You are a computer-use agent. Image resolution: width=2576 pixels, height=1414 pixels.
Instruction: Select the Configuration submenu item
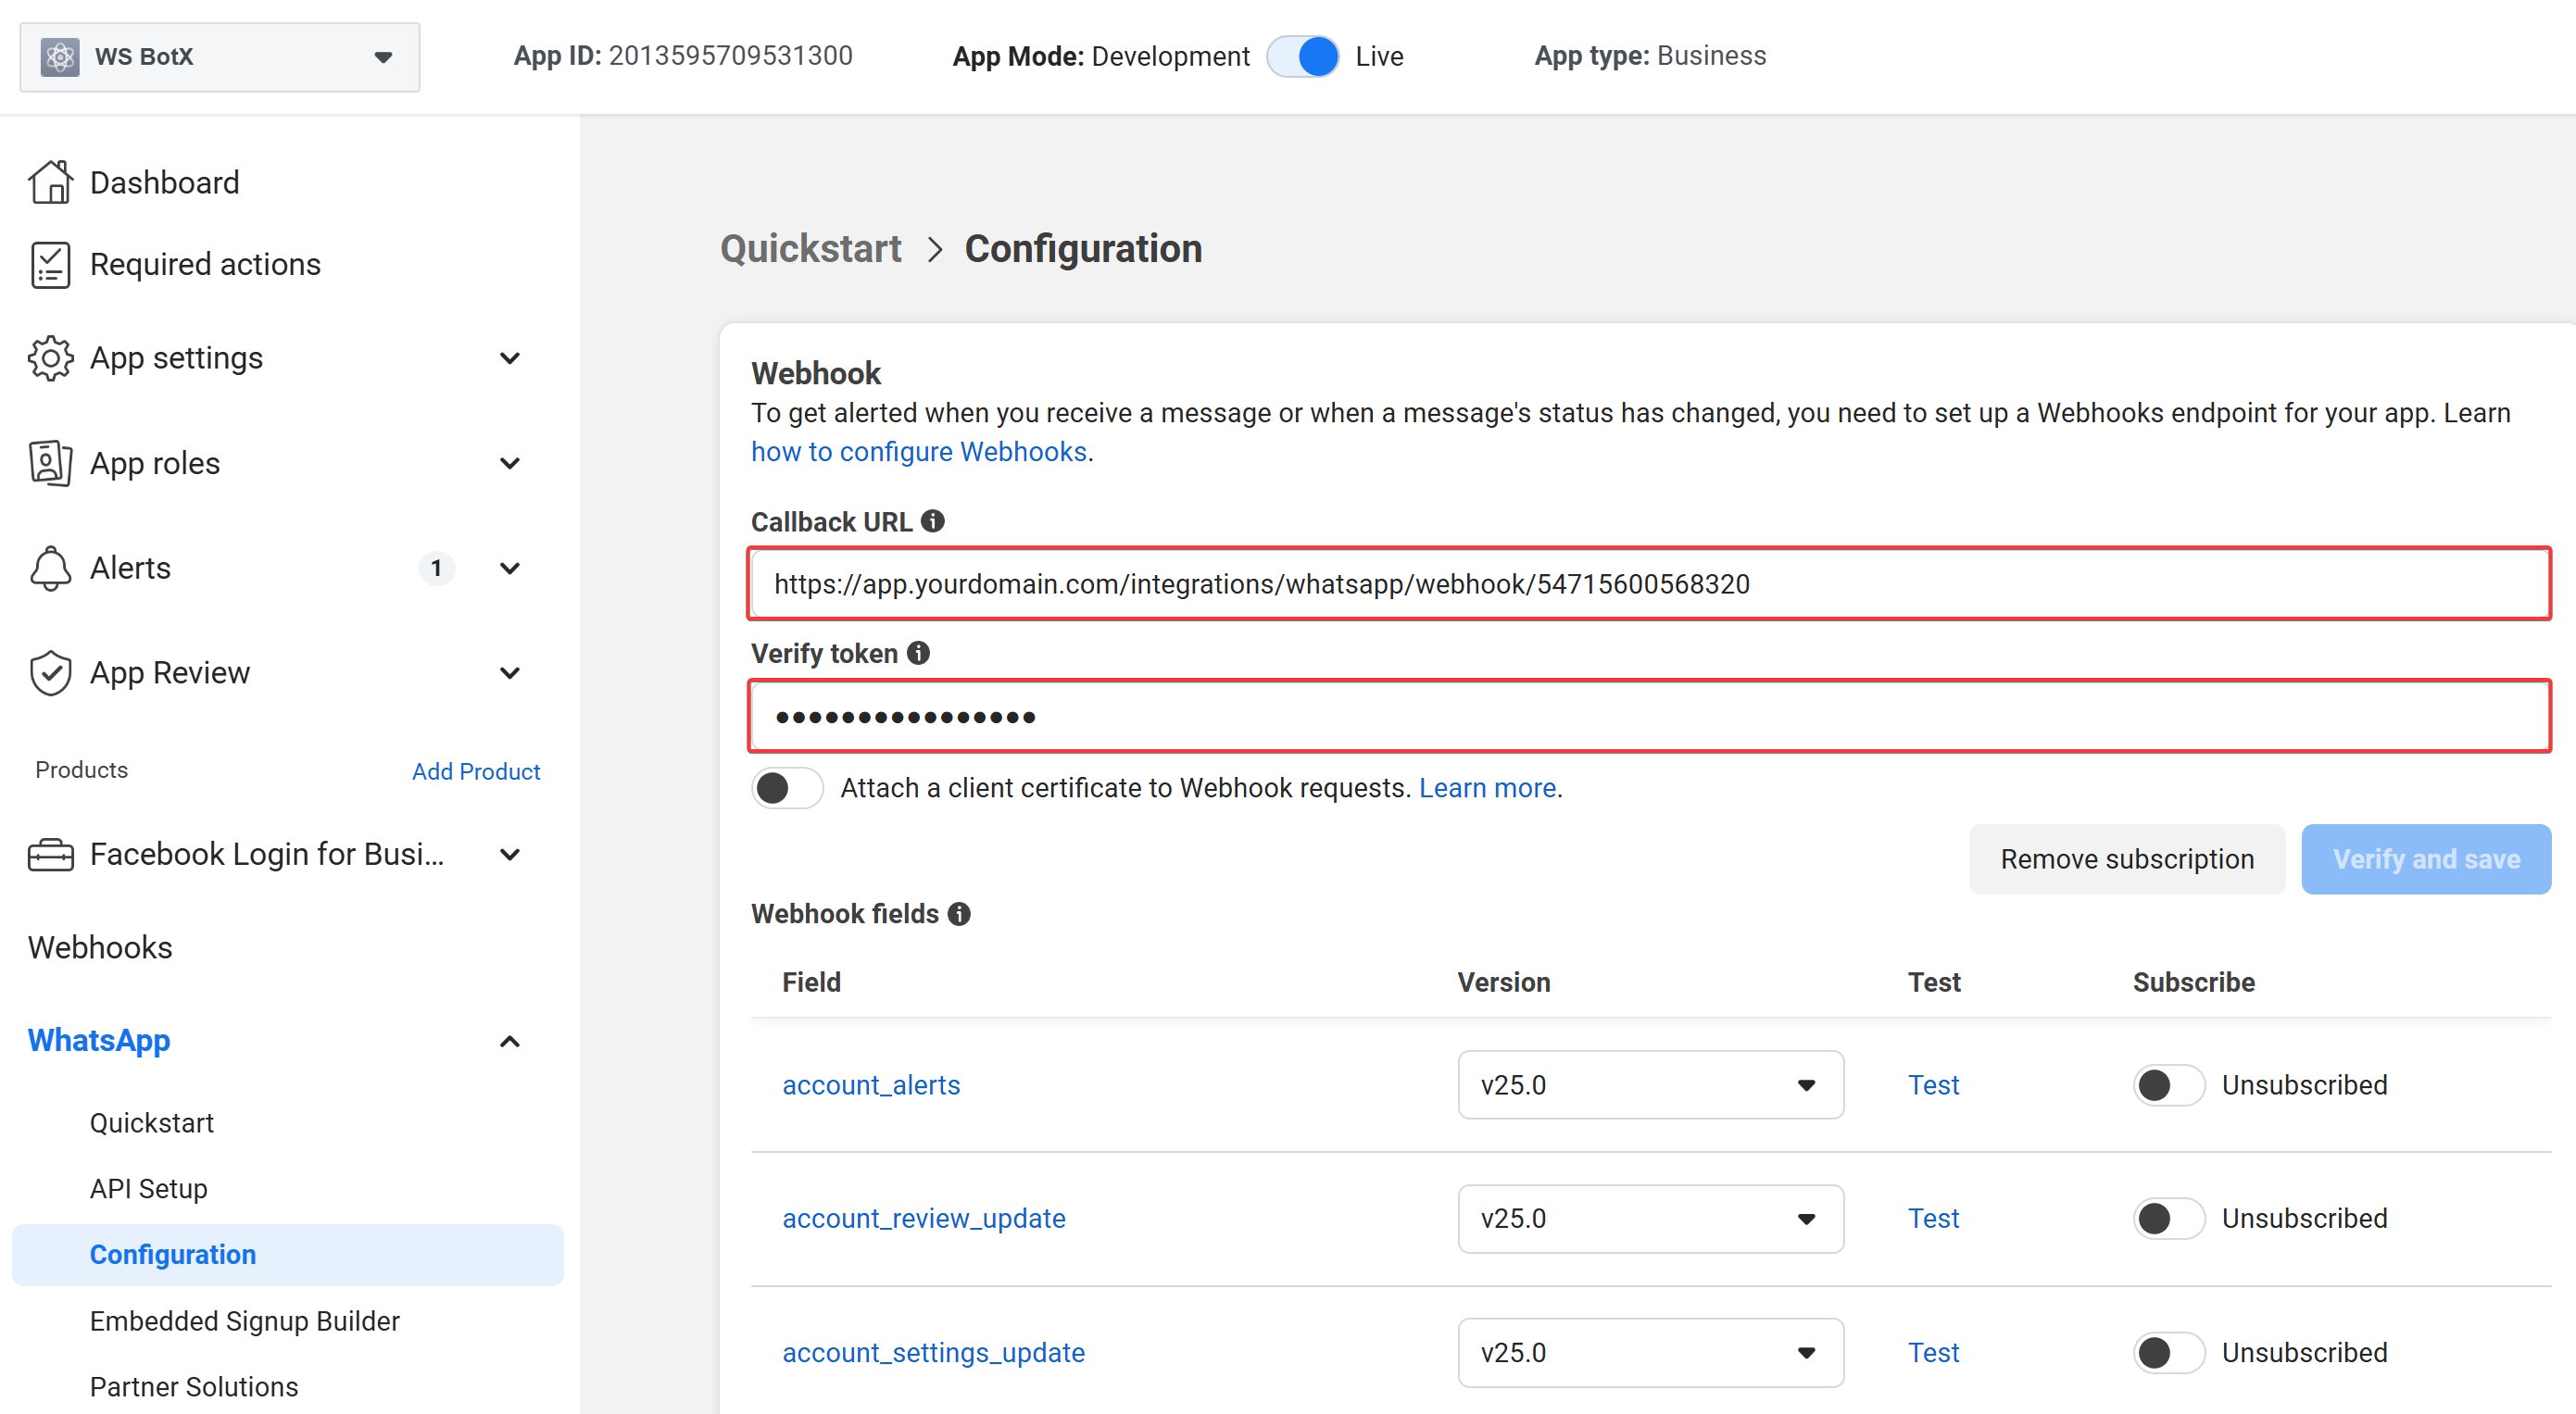point(288,1255)
